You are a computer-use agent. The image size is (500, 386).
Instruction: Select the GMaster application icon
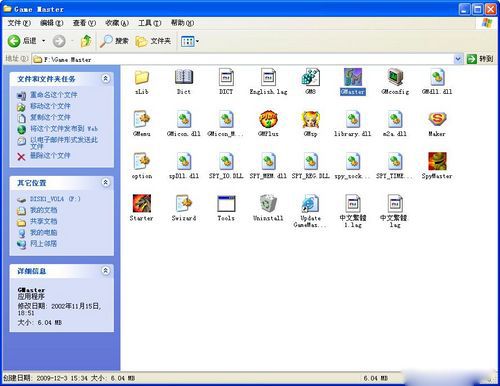click(353, 77)
